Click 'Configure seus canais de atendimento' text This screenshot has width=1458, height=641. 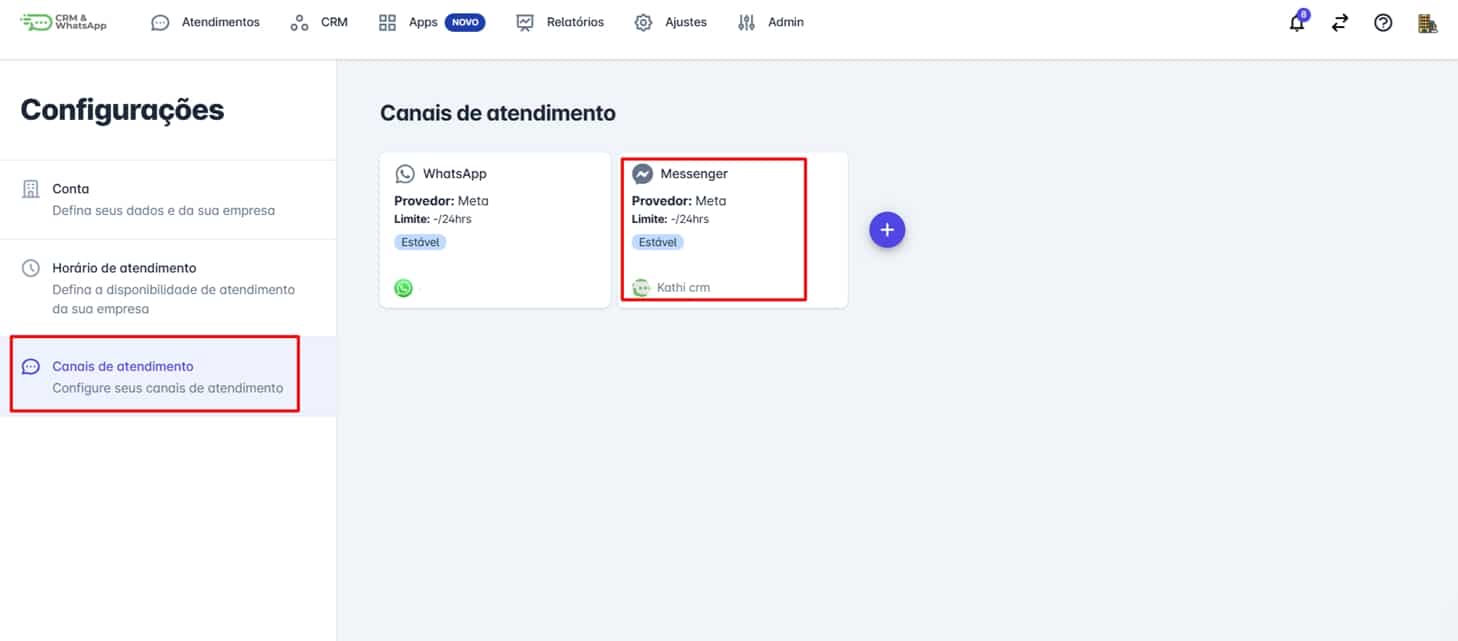tap(168, 388)
